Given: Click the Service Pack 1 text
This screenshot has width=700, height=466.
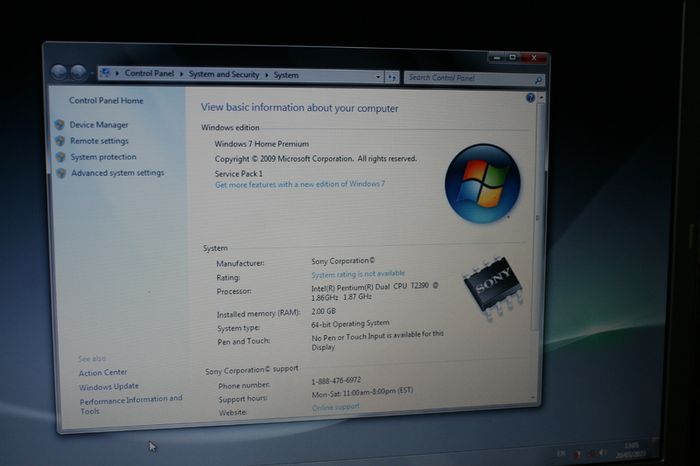Looking at the screenshot, I should point(239,174).
